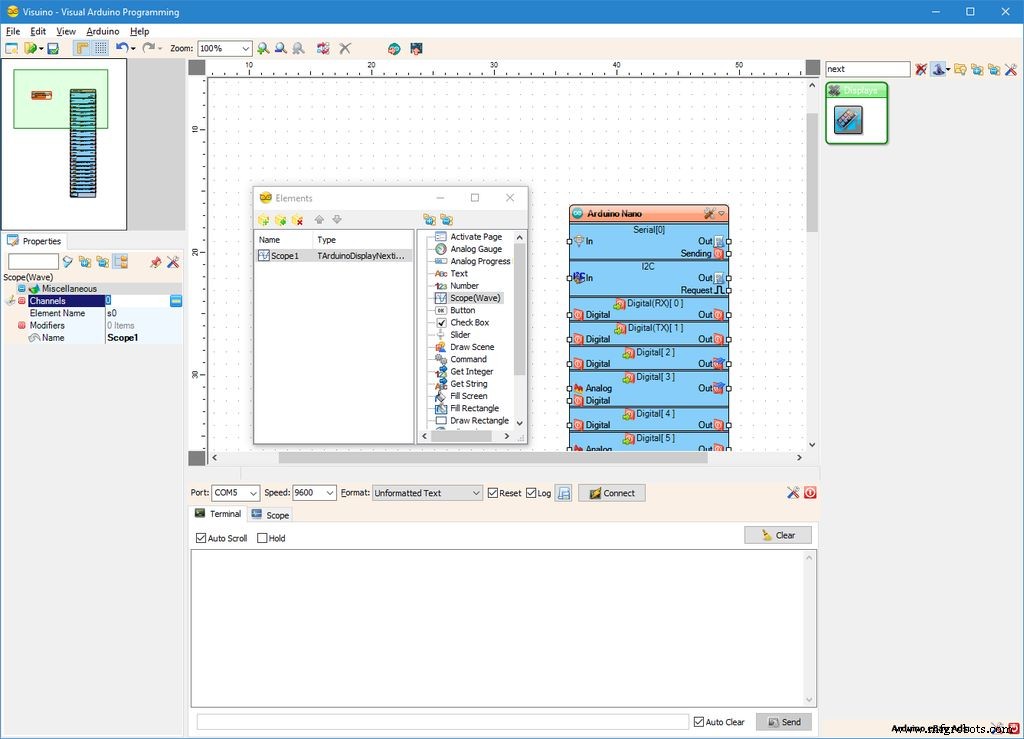The width and height of the screenshot is (1024, 739).
Task: Enable the Hold checkbox in Terminal panel
Action: click(262, 537)
